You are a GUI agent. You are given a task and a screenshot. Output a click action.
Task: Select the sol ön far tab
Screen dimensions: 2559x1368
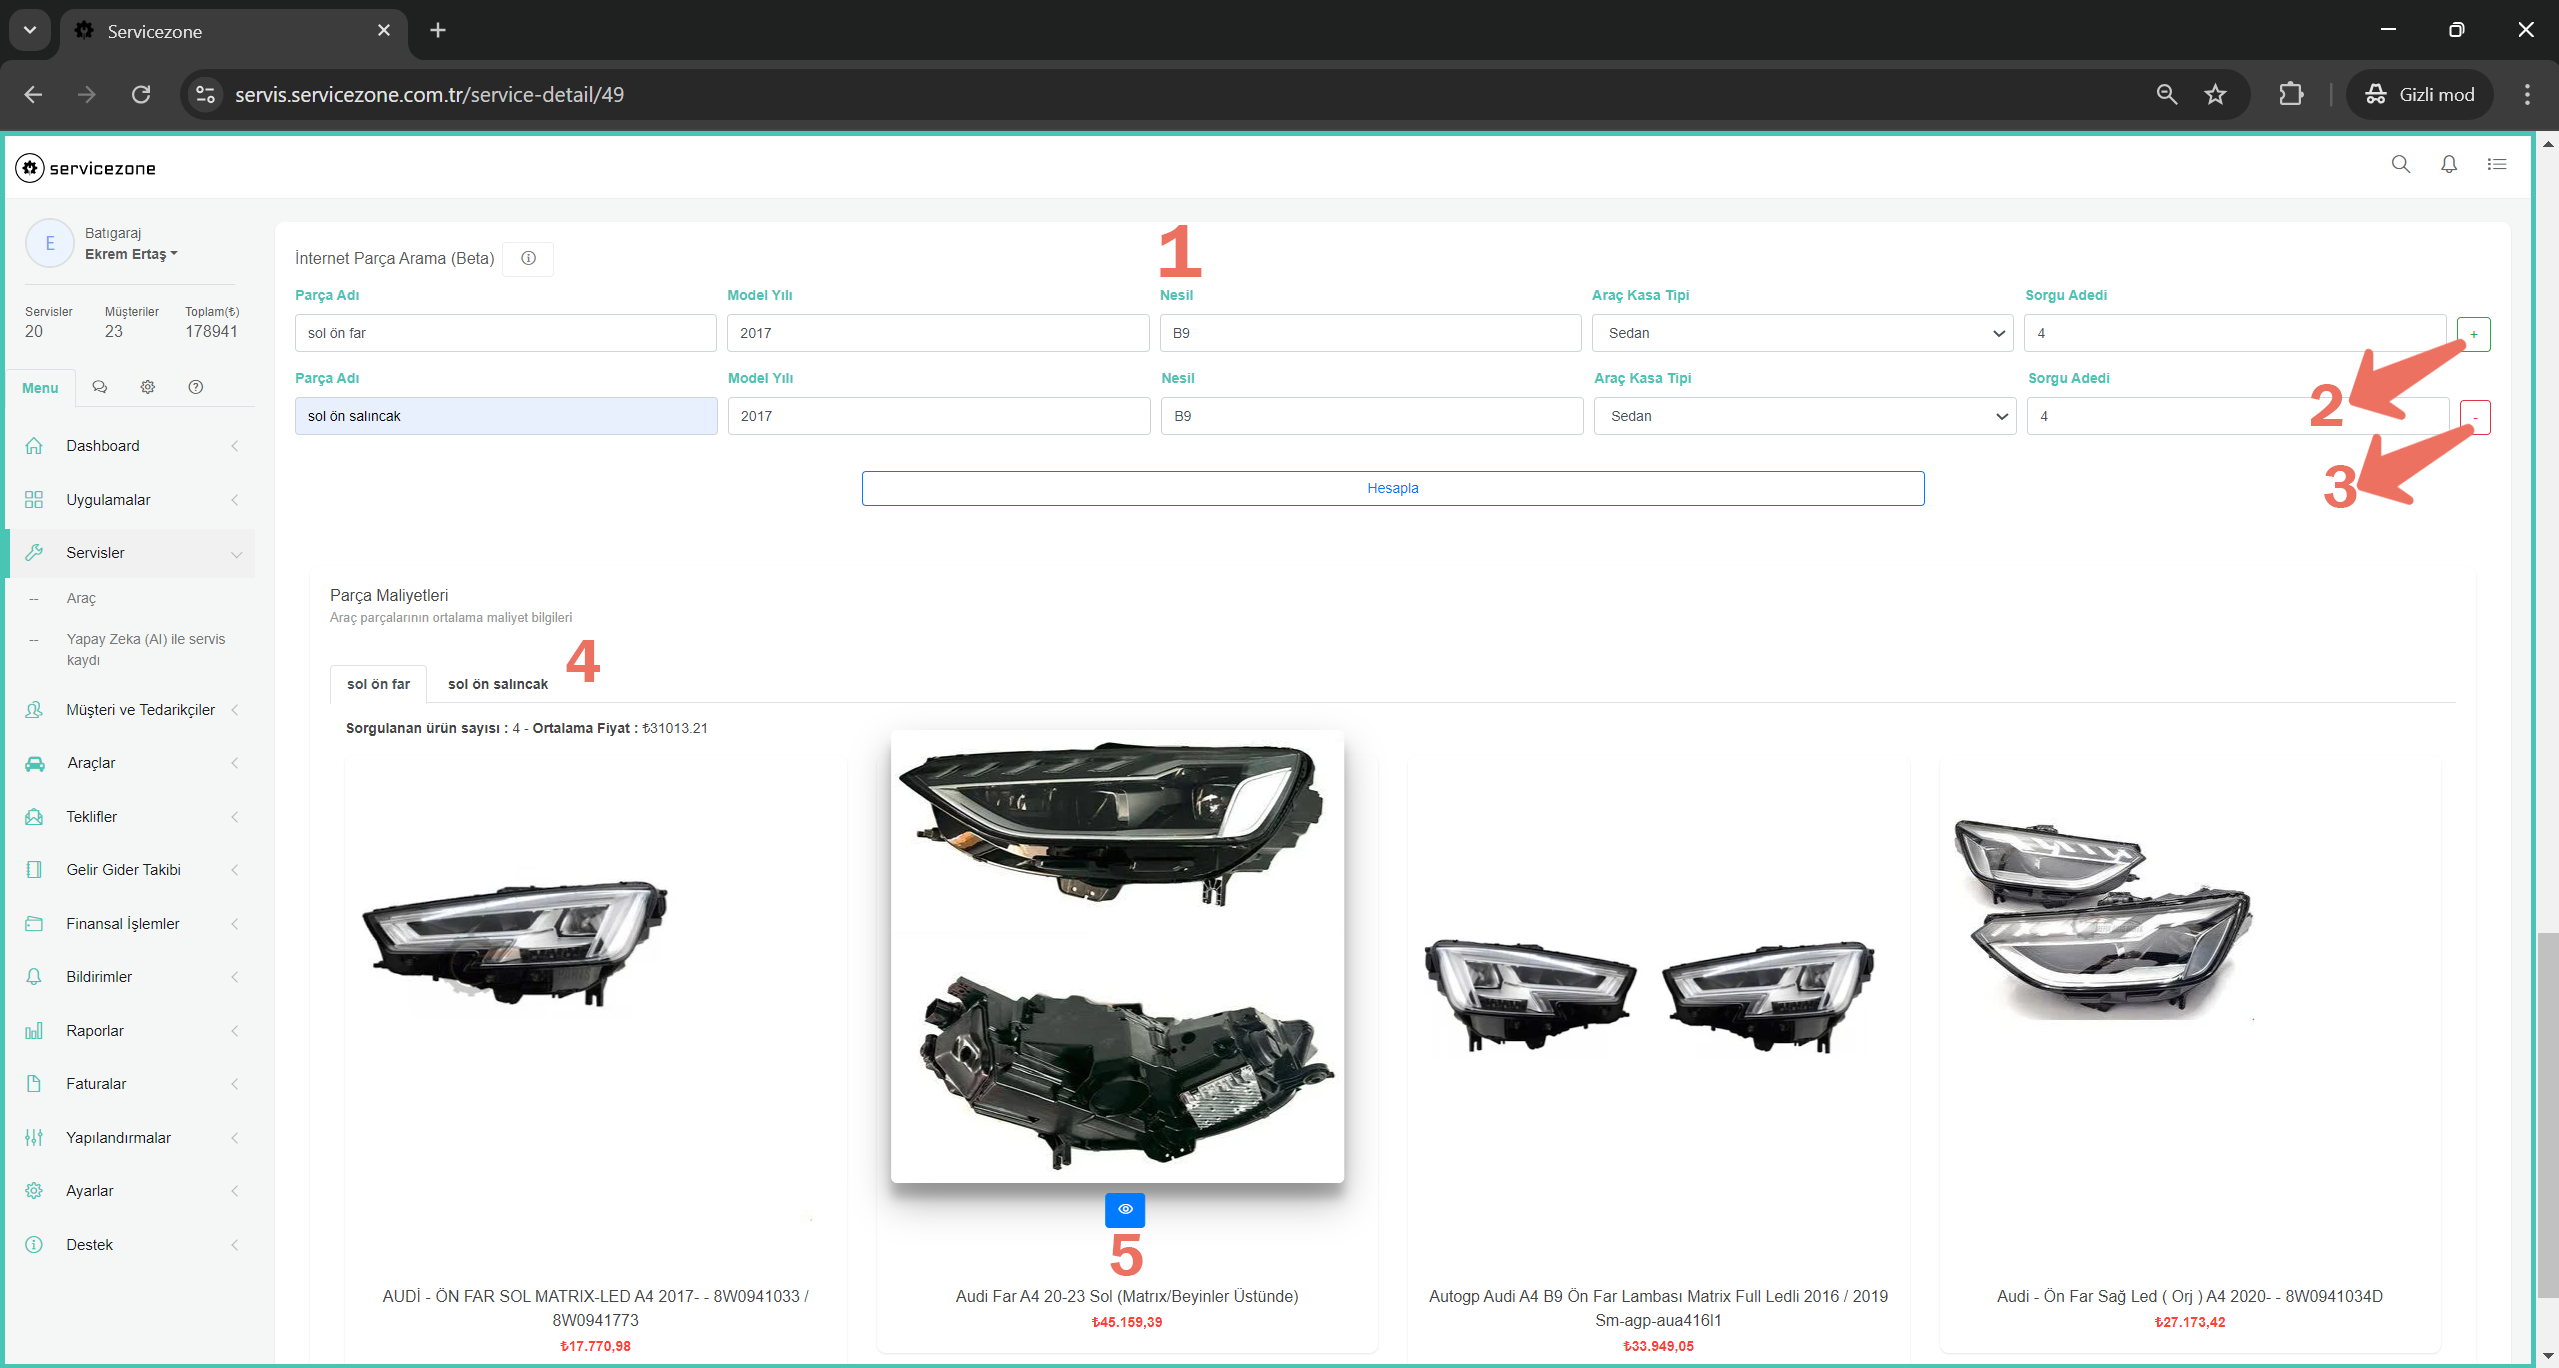coord(378,684)
